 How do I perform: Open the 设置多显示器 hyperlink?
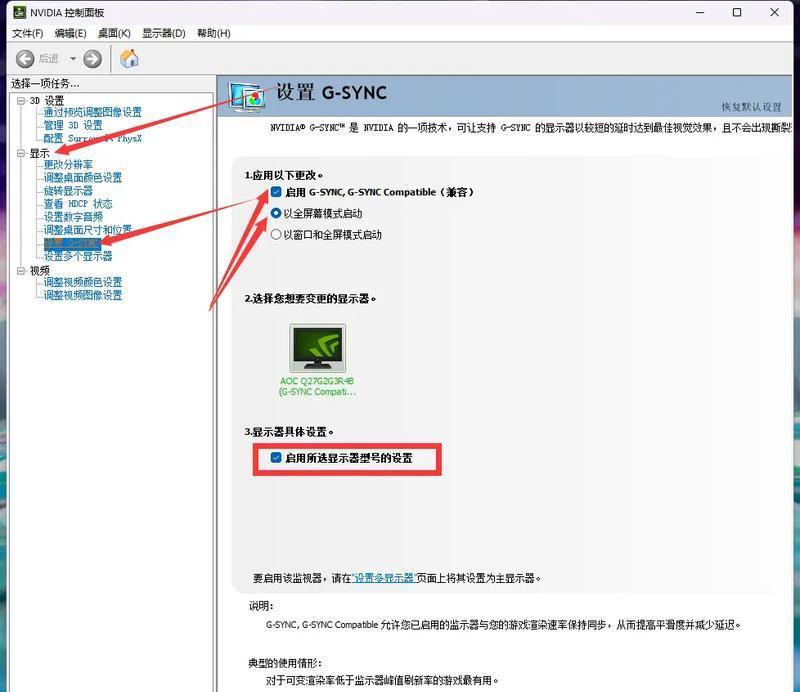384,578
